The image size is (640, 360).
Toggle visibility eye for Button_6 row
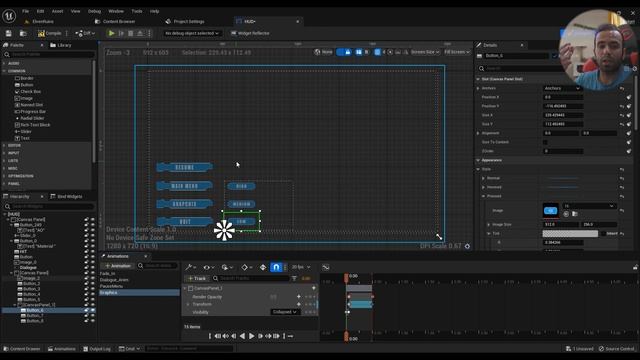[93, 310]
